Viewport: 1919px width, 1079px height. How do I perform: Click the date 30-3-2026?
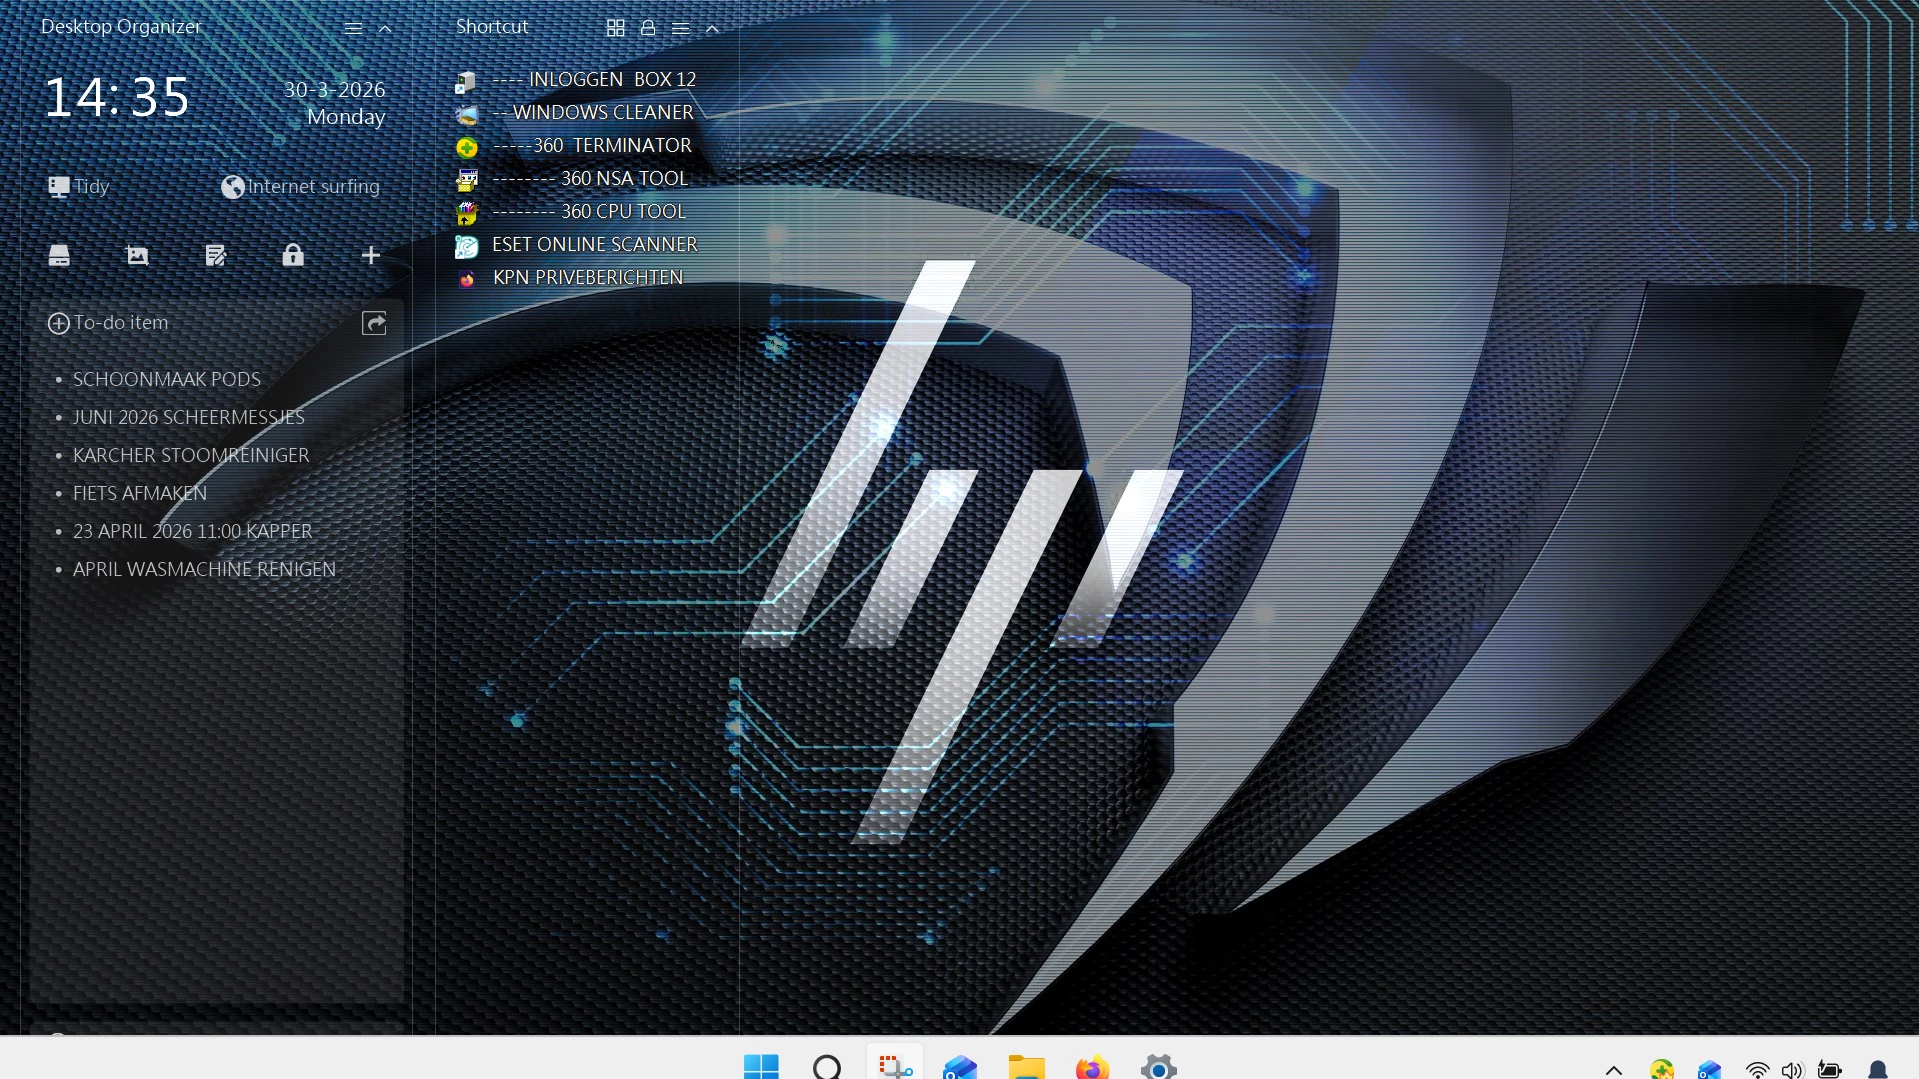point(335,90)
